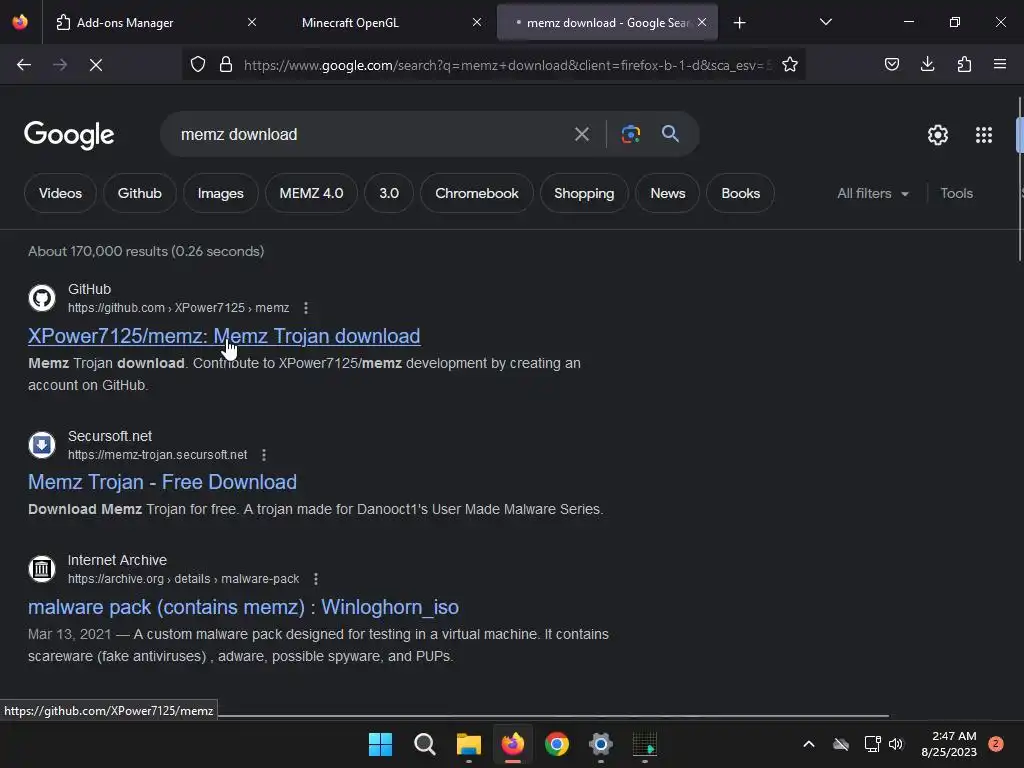Viewport: 1024px width, 768px height.
Task: Clear the Google search box
Action: pyautogui.click(x=581, y=135)
